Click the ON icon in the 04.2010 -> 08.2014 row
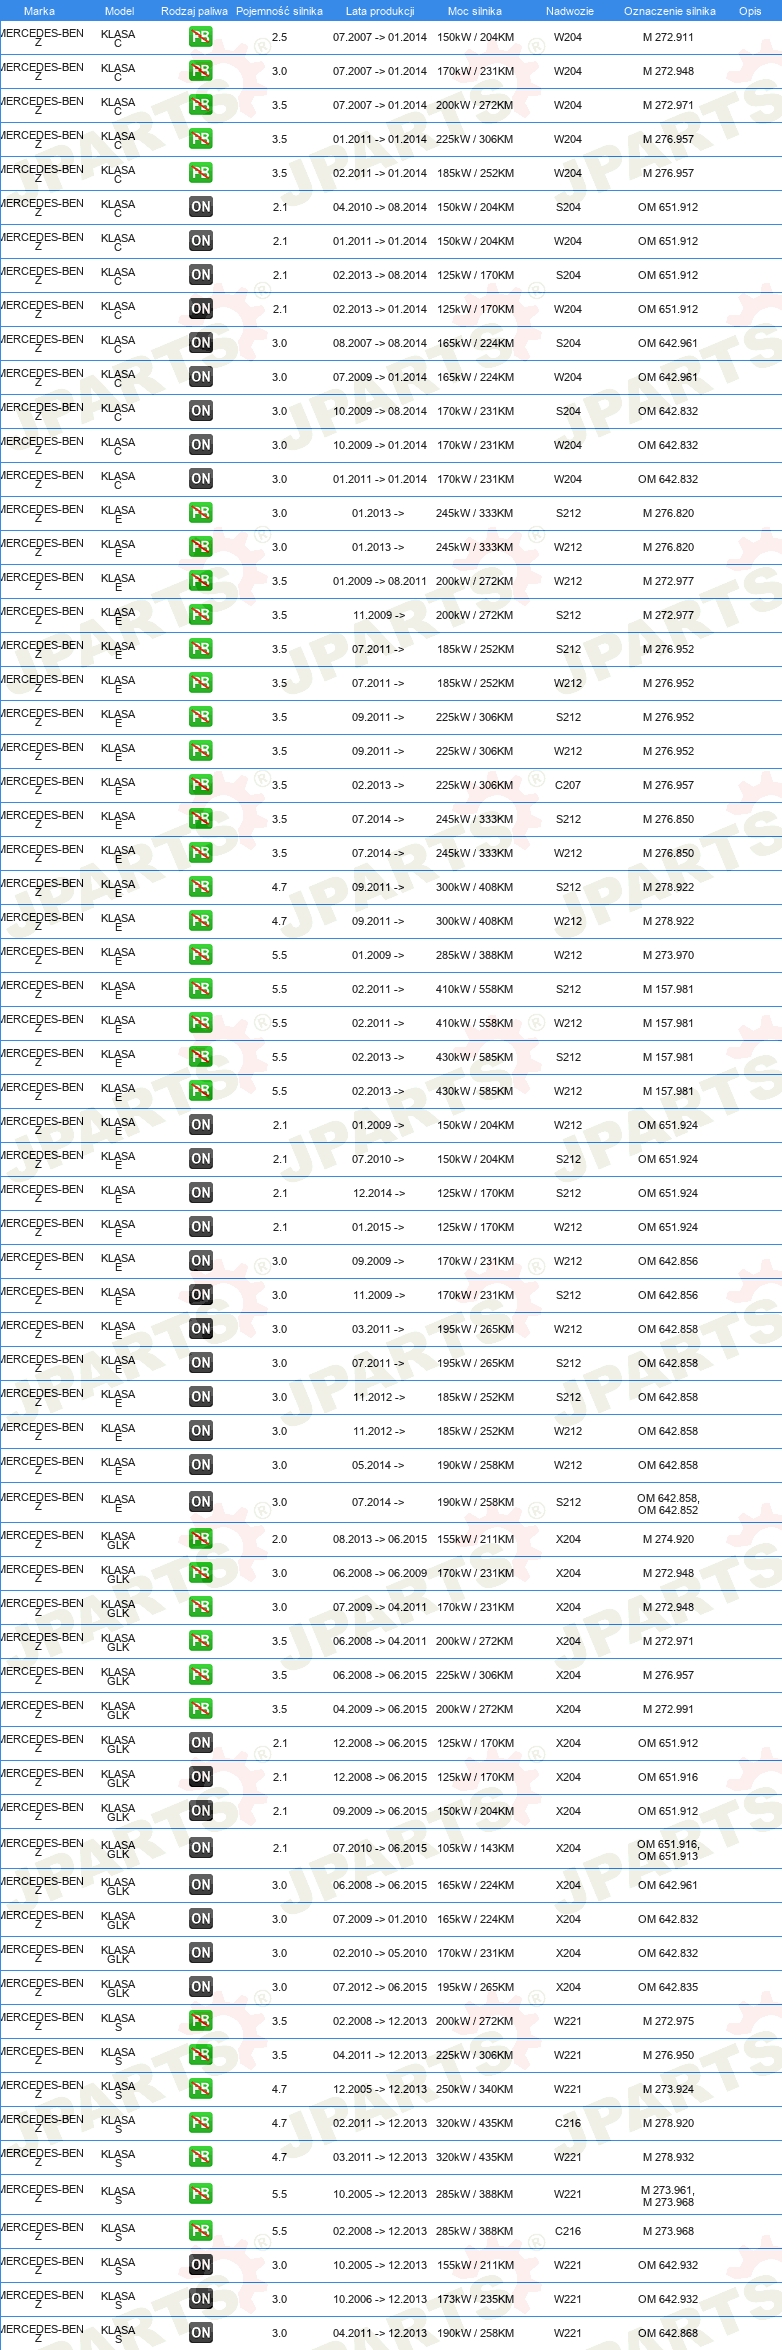Viewport: 782px width, 2350px height. click(x=201, y=207)
